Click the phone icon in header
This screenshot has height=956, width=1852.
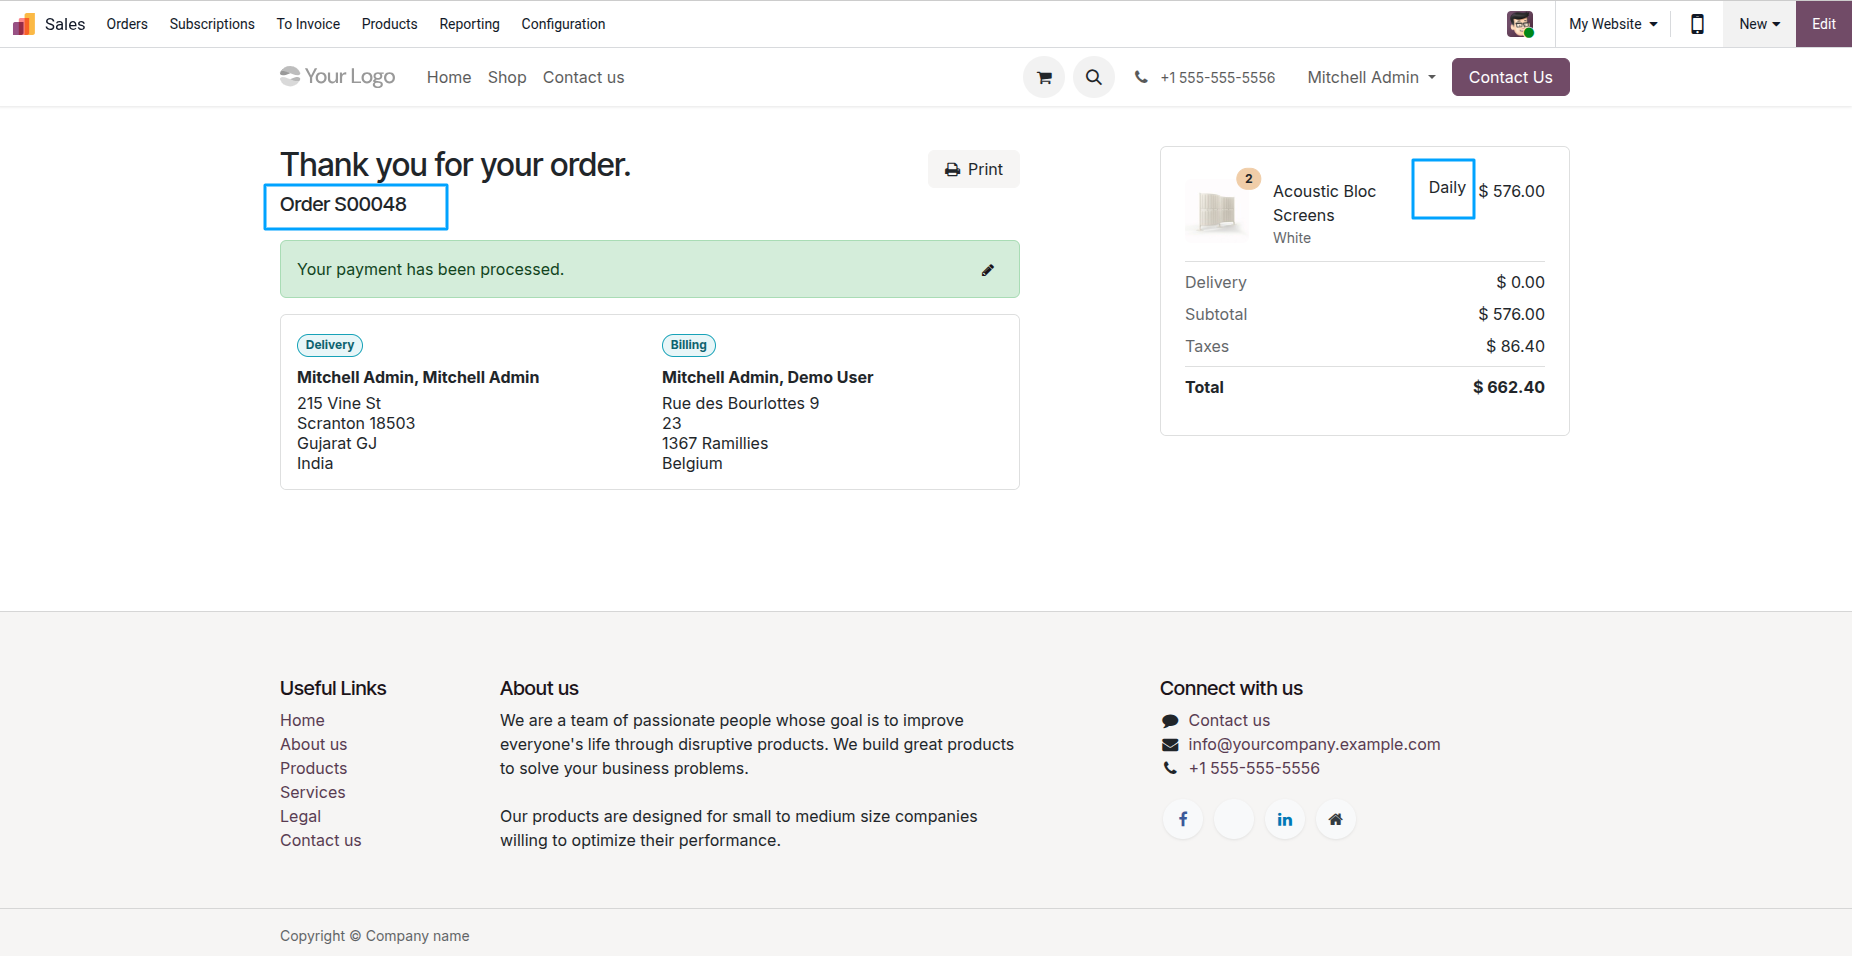(1141, 77)
